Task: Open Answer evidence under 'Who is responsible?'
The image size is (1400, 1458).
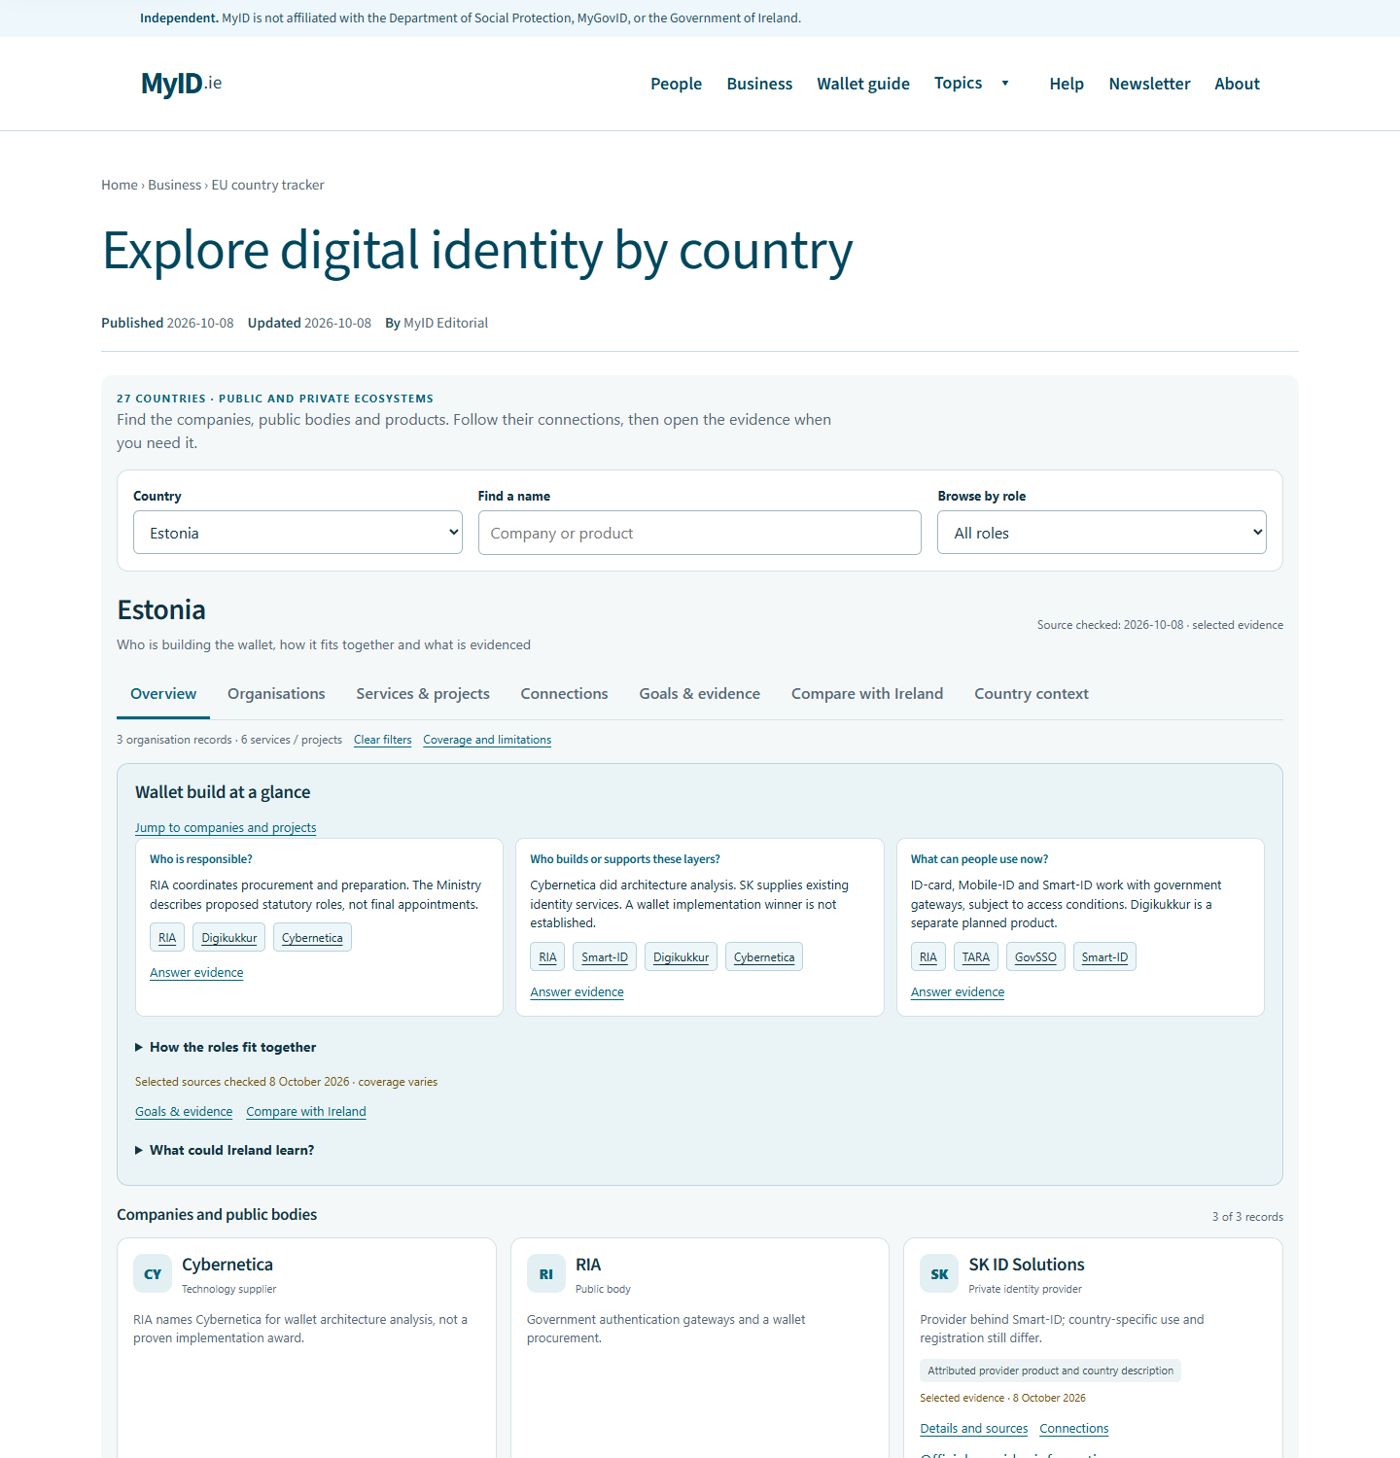Action: [196, 973]
